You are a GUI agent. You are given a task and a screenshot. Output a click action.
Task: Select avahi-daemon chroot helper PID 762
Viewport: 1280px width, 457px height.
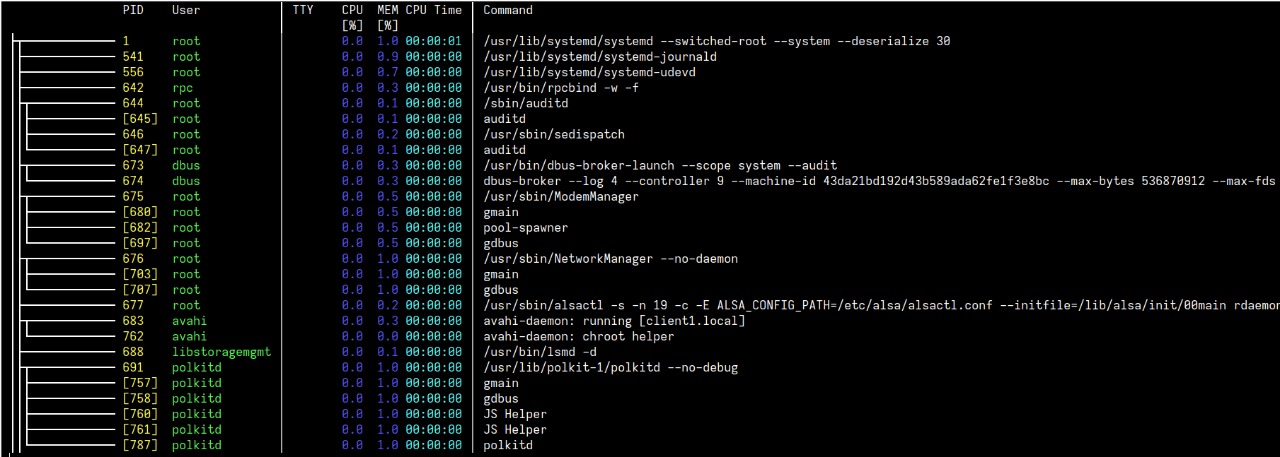coord(640,336)
